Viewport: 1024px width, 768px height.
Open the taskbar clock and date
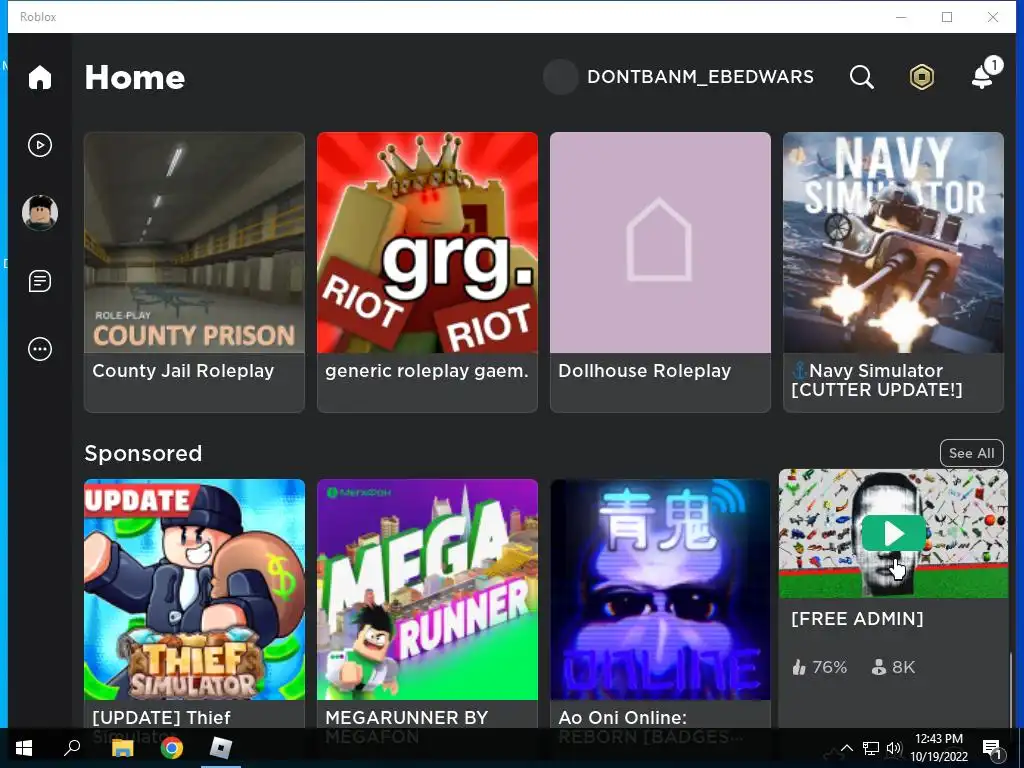(x=938, y=748)
